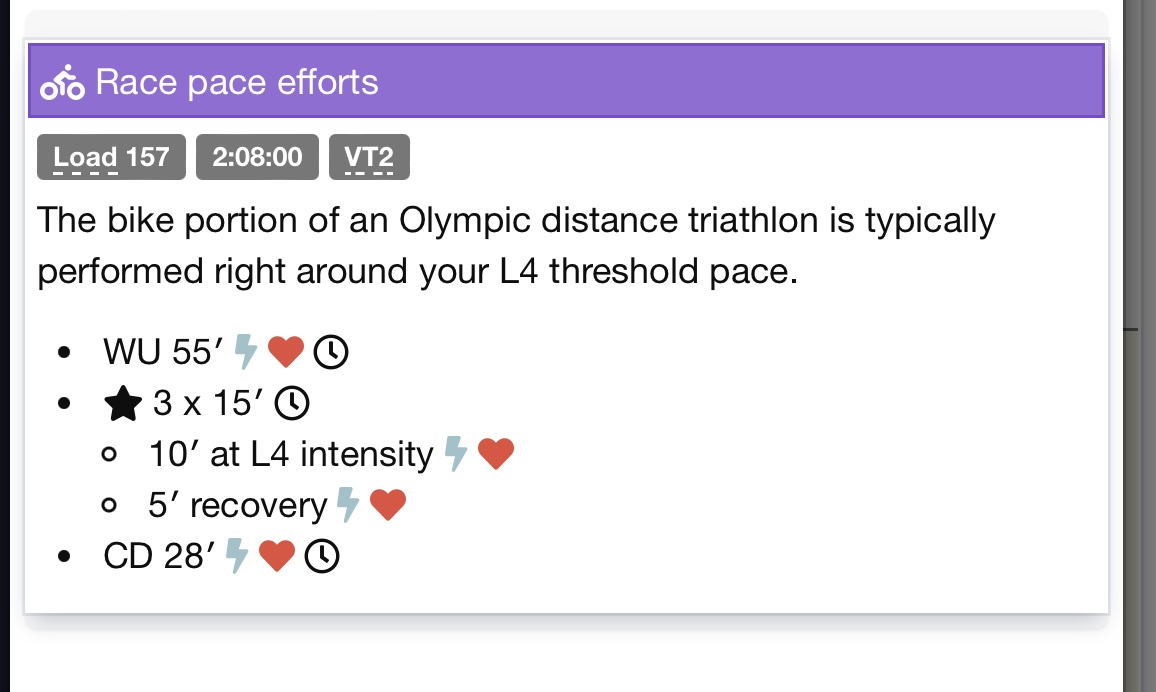The width and height of the screenshot is (1156, 692).
Task: Click the lightning bolt beside 5′ recovery
Action: point(348,505)
